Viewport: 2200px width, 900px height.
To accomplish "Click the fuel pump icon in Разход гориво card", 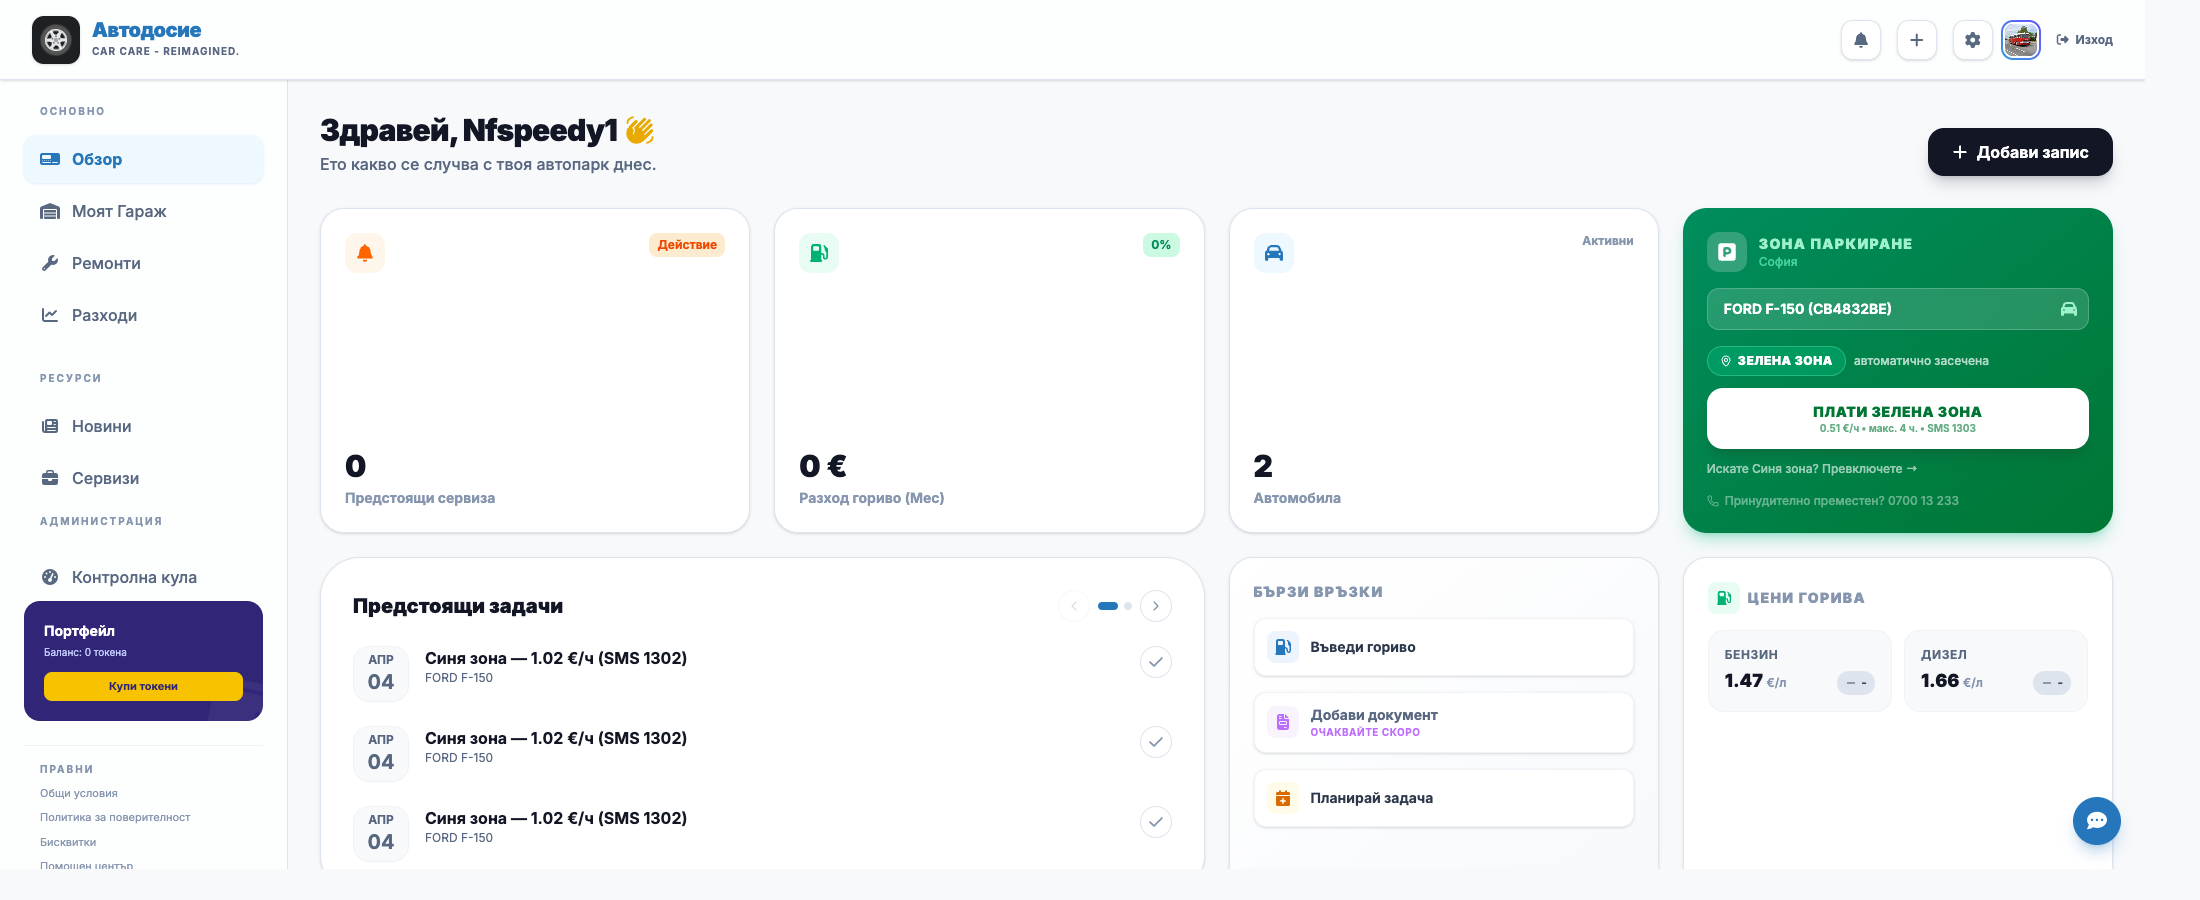I will 819,253.
